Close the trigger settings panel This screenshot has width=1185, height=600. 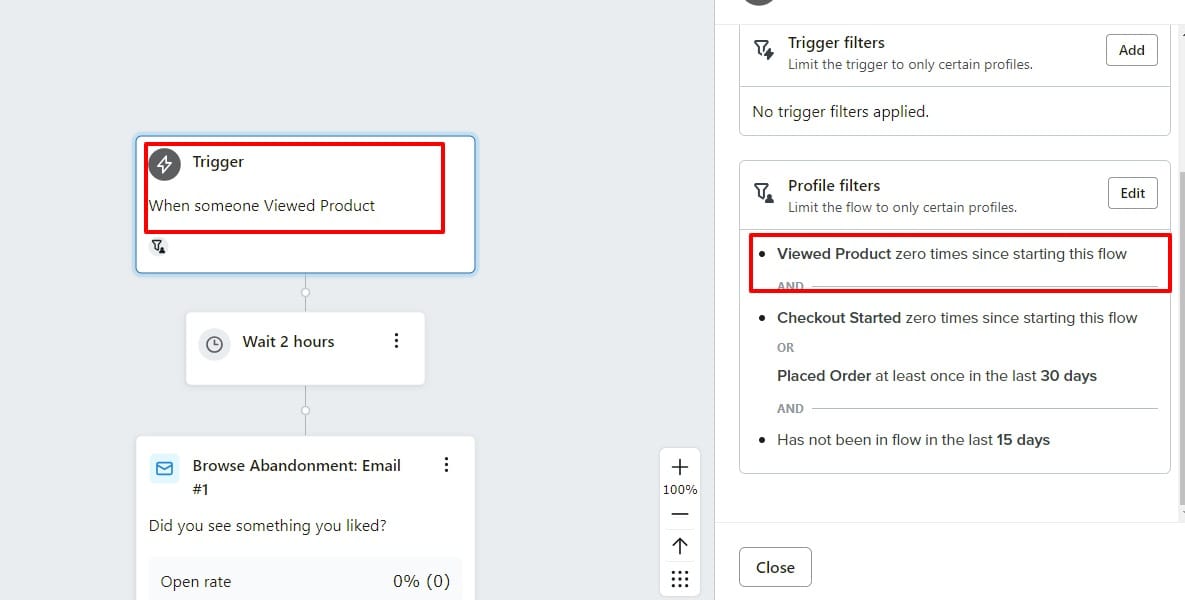(775, 567)
